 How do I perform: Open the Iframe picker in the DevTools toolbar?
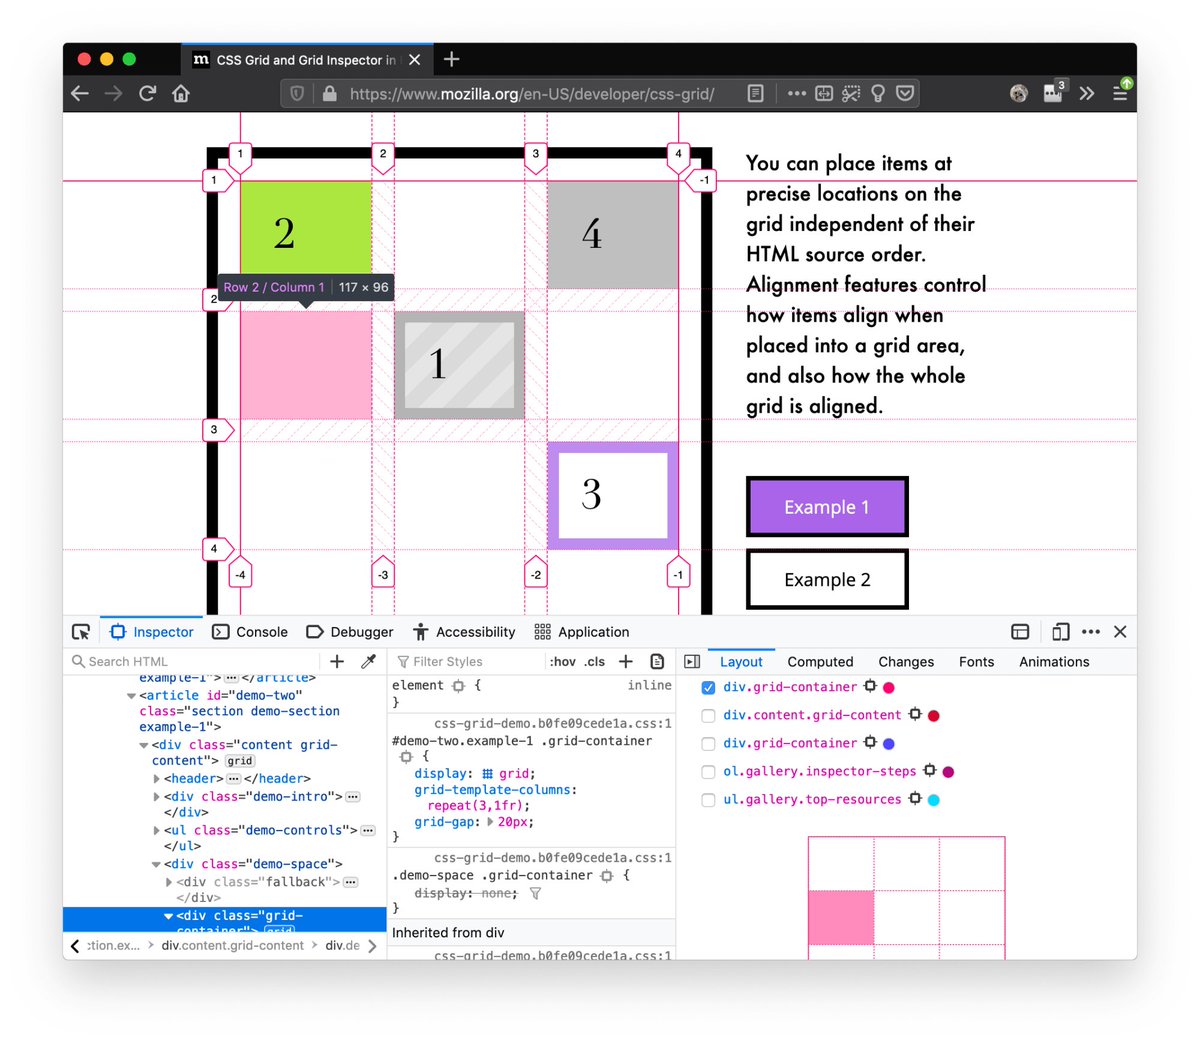tap(1020, 631)
